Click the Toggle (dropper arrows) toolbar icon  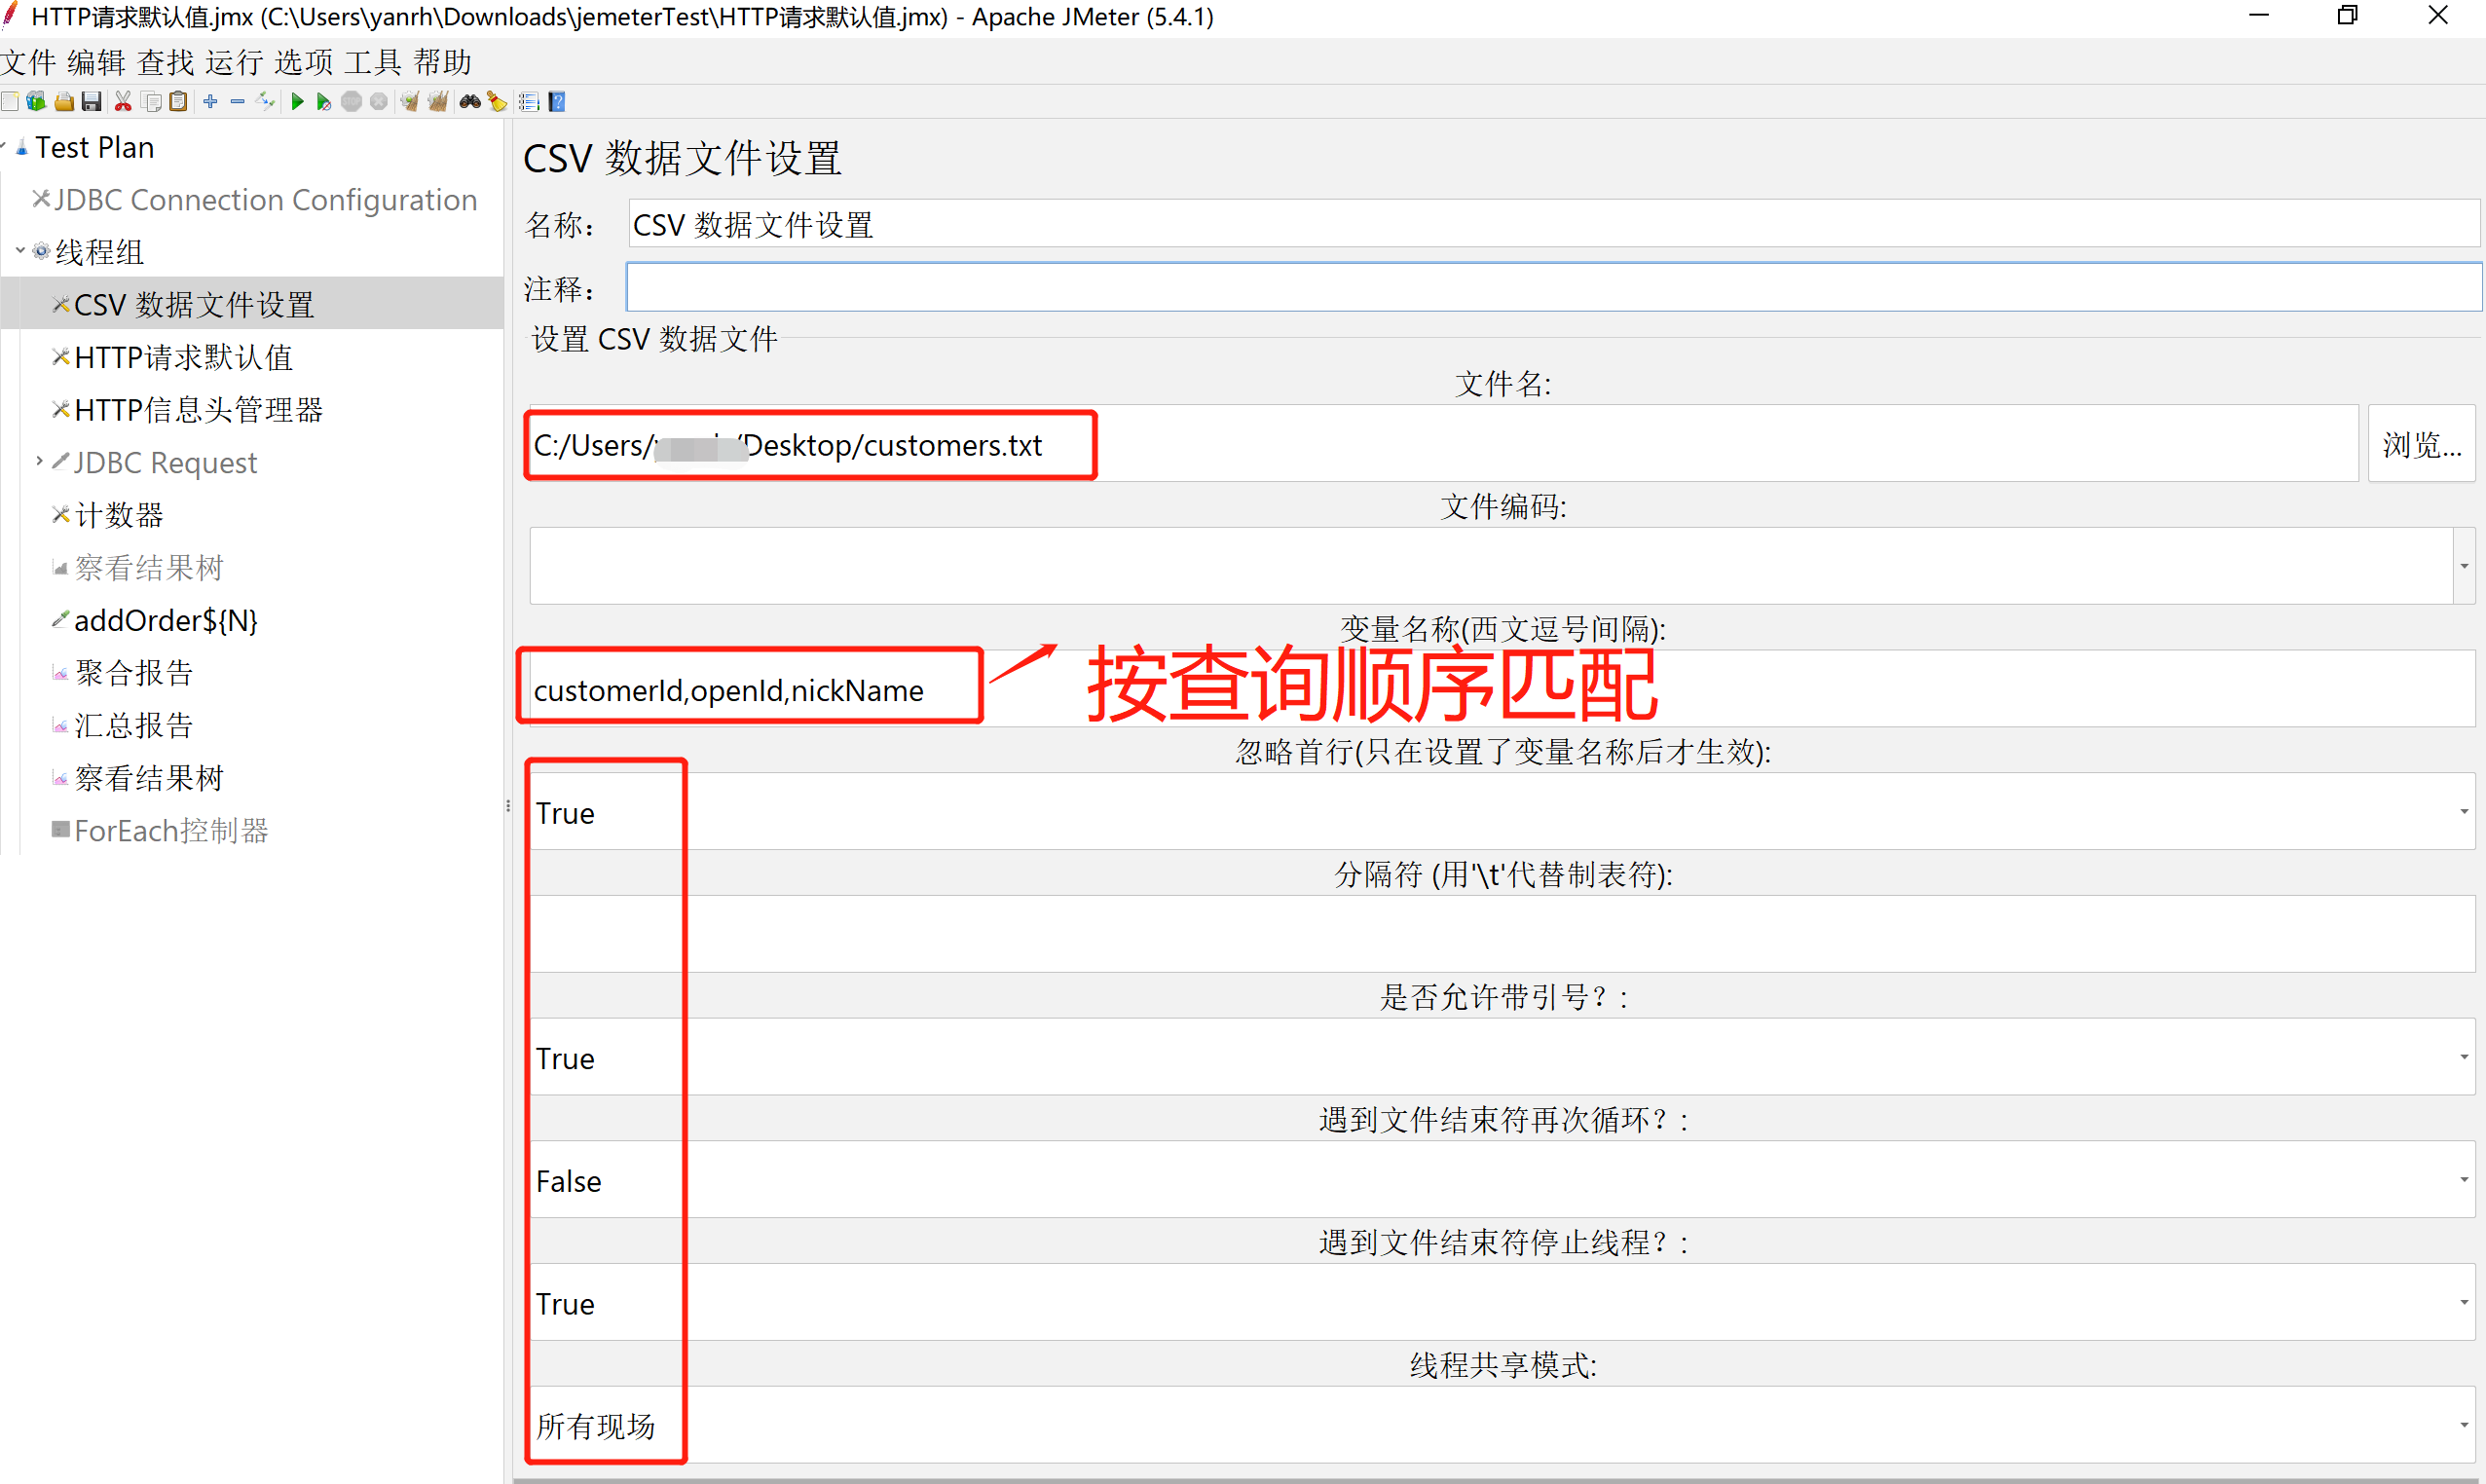pyautogui.click(x=265, y=102)
